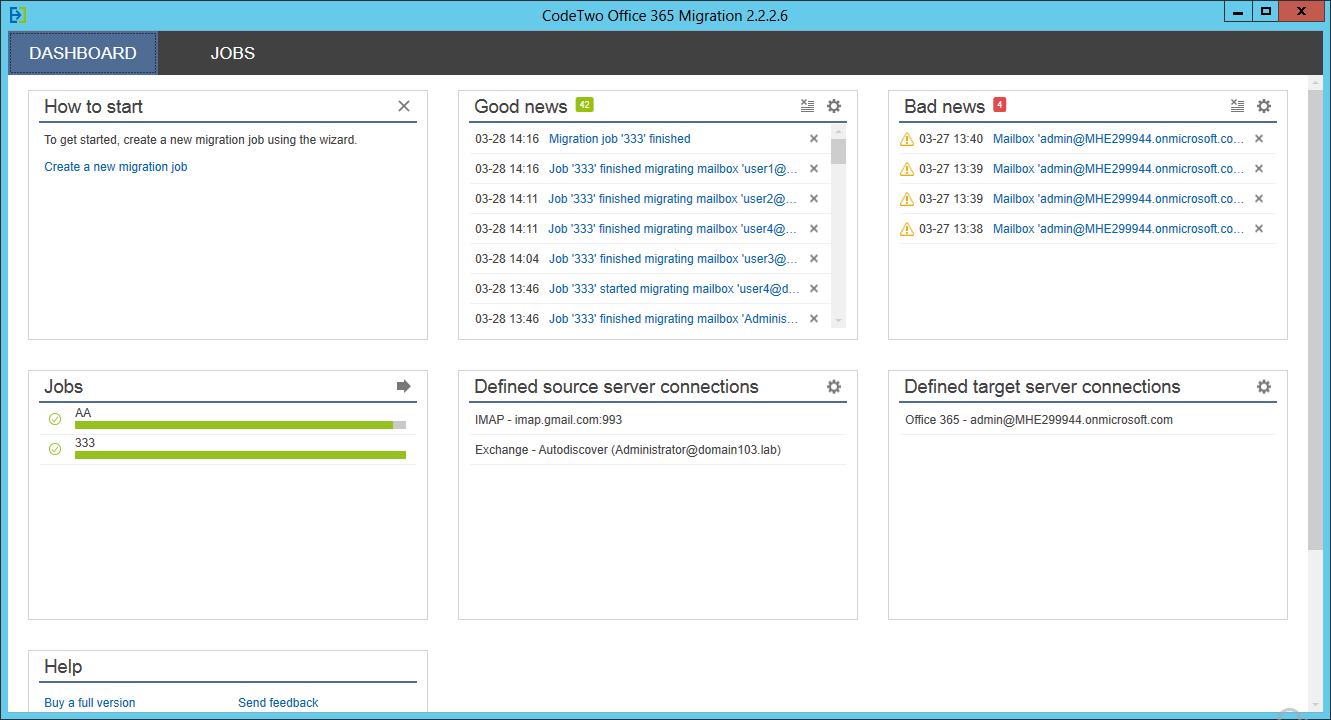Open the first 03-27 13:39 bad news mailbox link

pyautogui.click(x=1119, y=169)
